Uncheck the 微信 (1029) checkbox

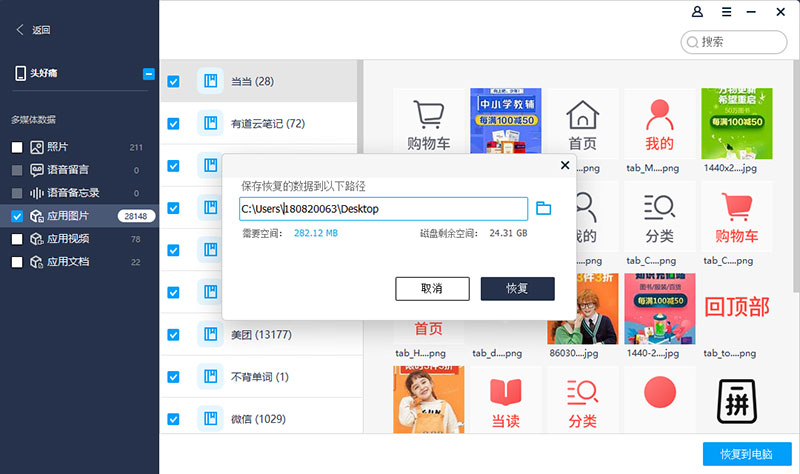(173, 419)
